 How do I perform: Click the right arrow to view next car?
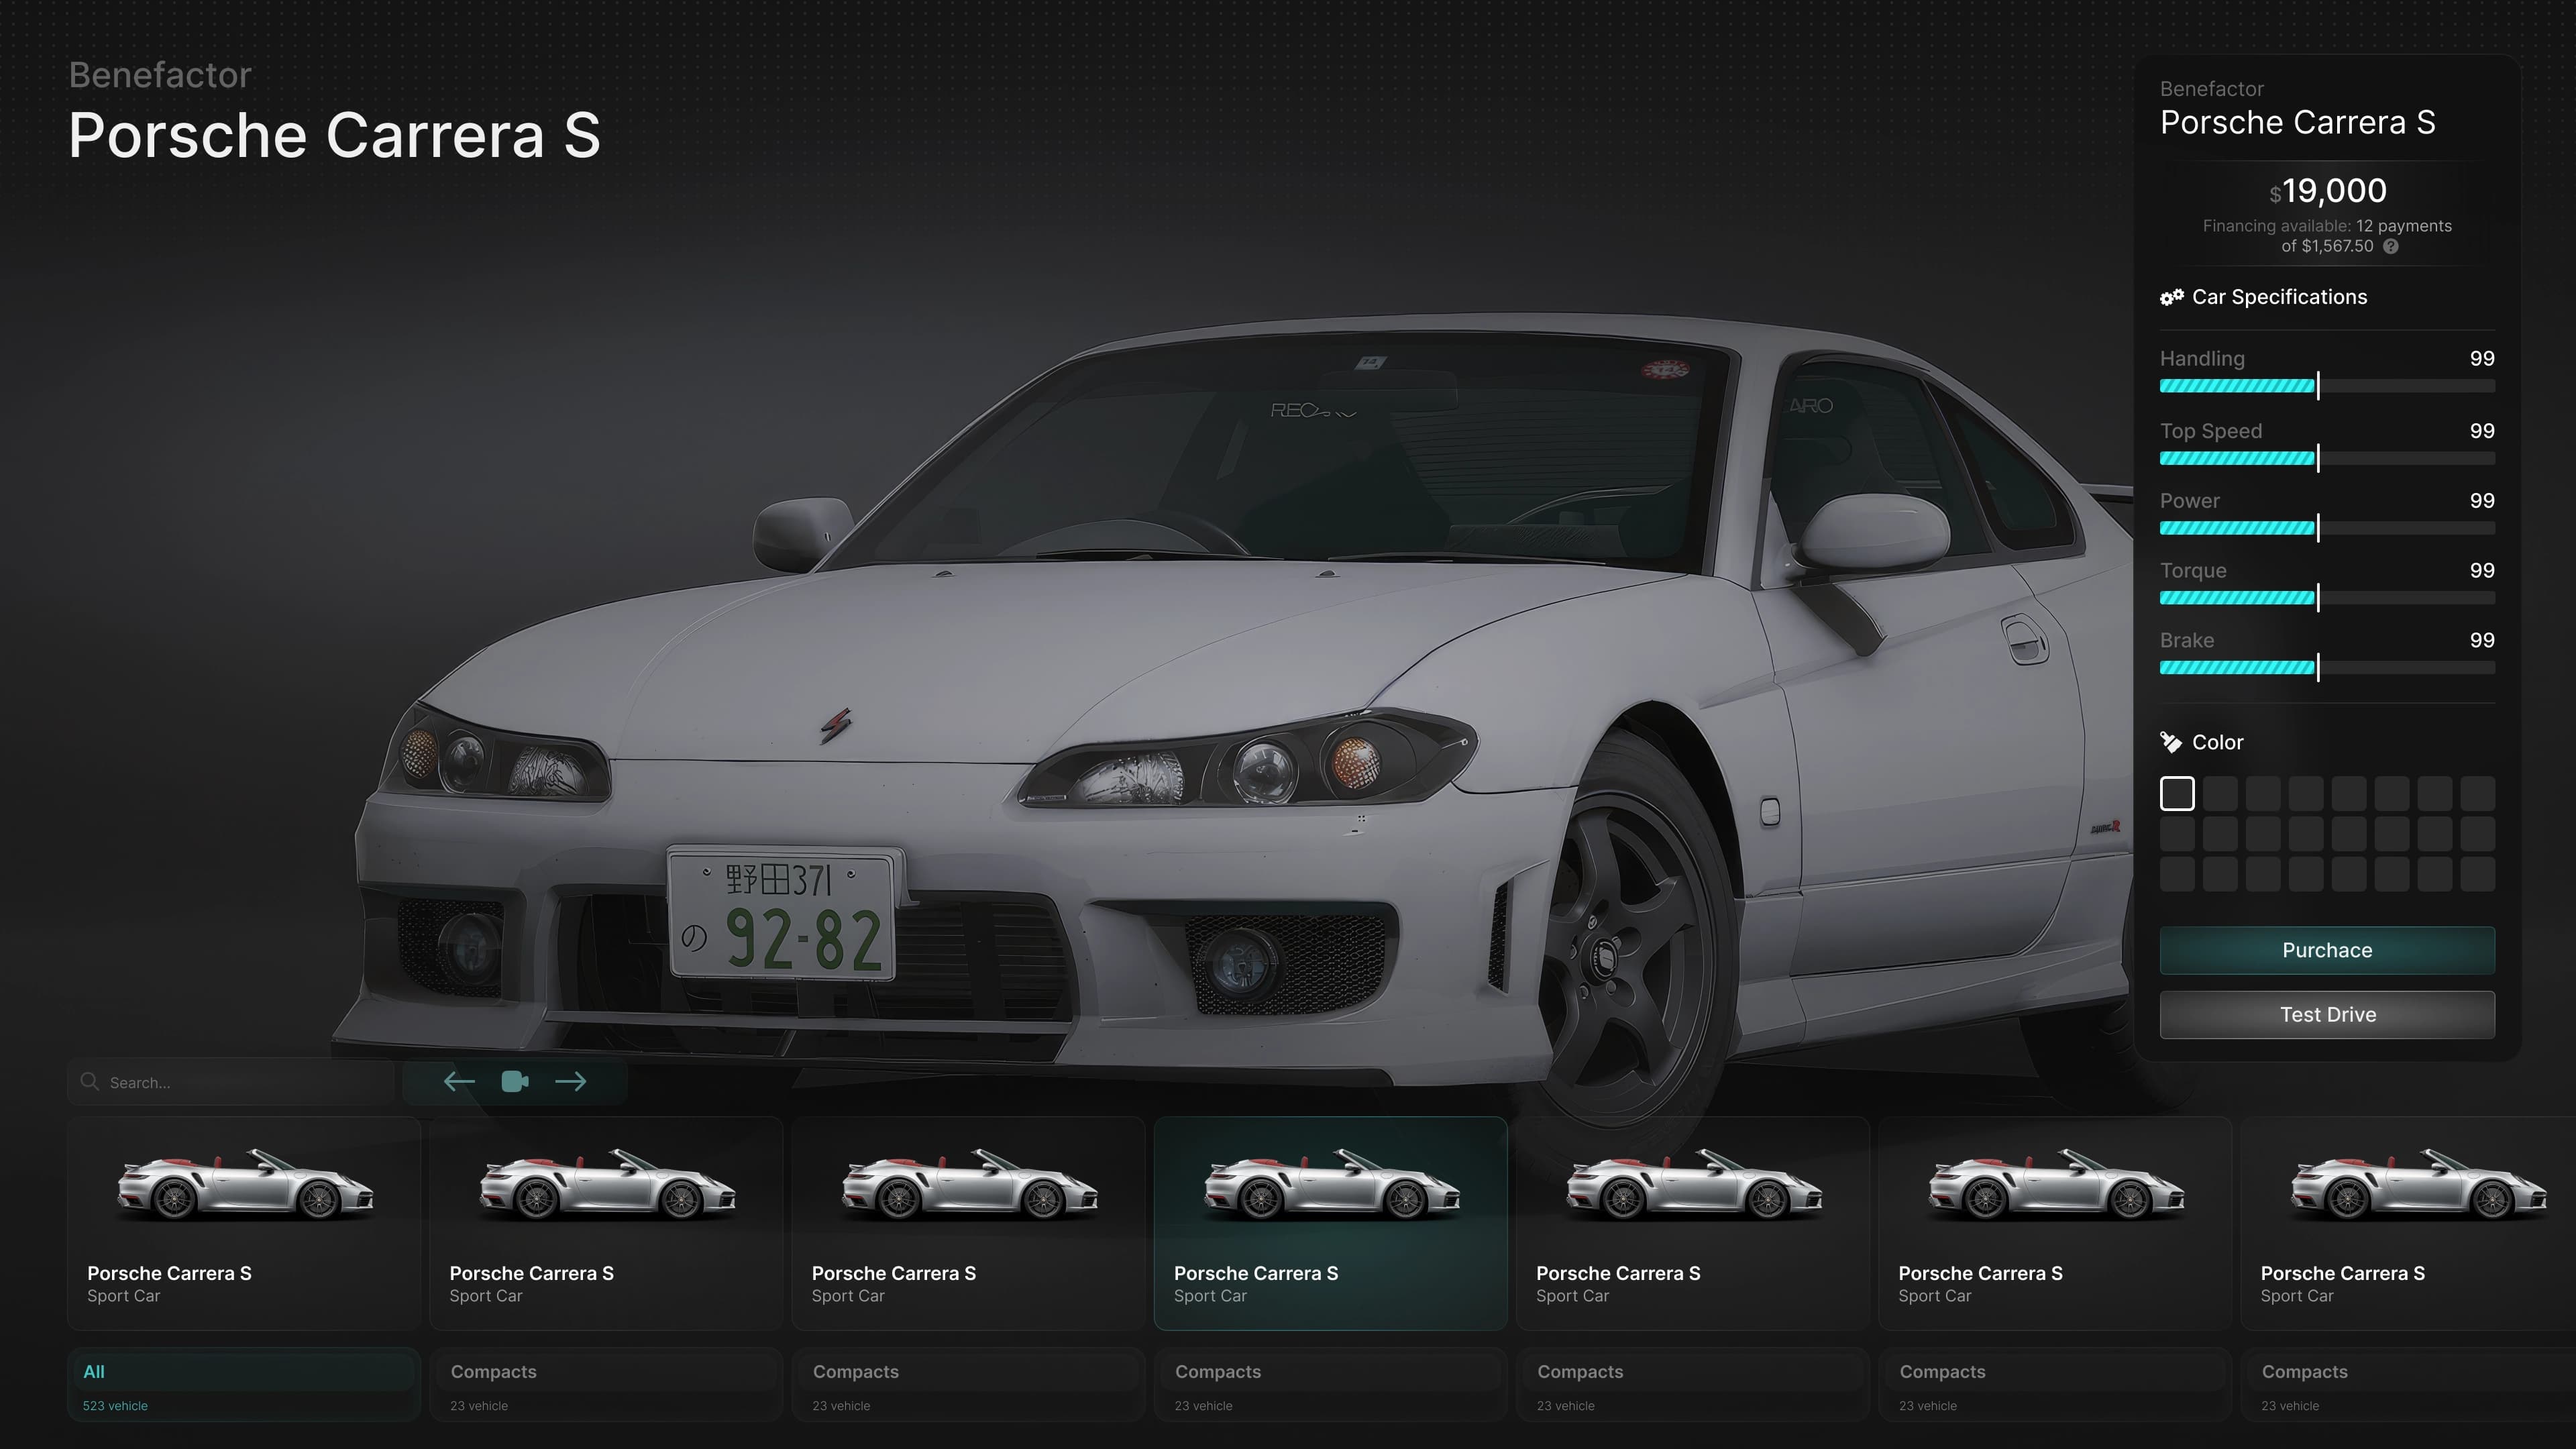tap(572, 1081)
